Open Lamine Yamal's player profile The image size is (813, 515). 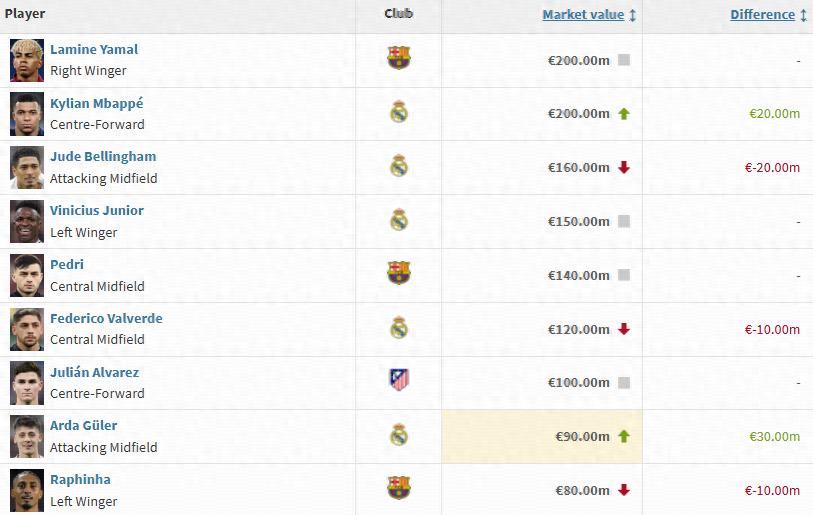pos(94,49)
